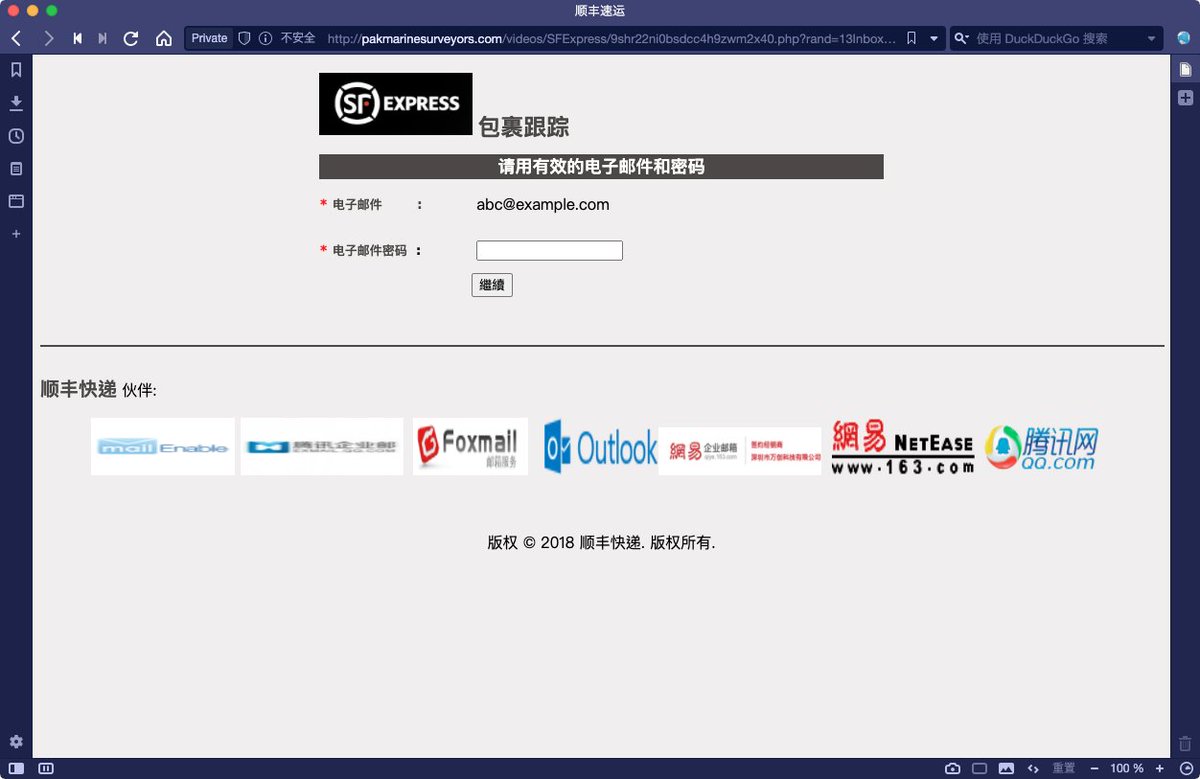Go back to the previous page

pyautogui.click(x=17, y=38)
